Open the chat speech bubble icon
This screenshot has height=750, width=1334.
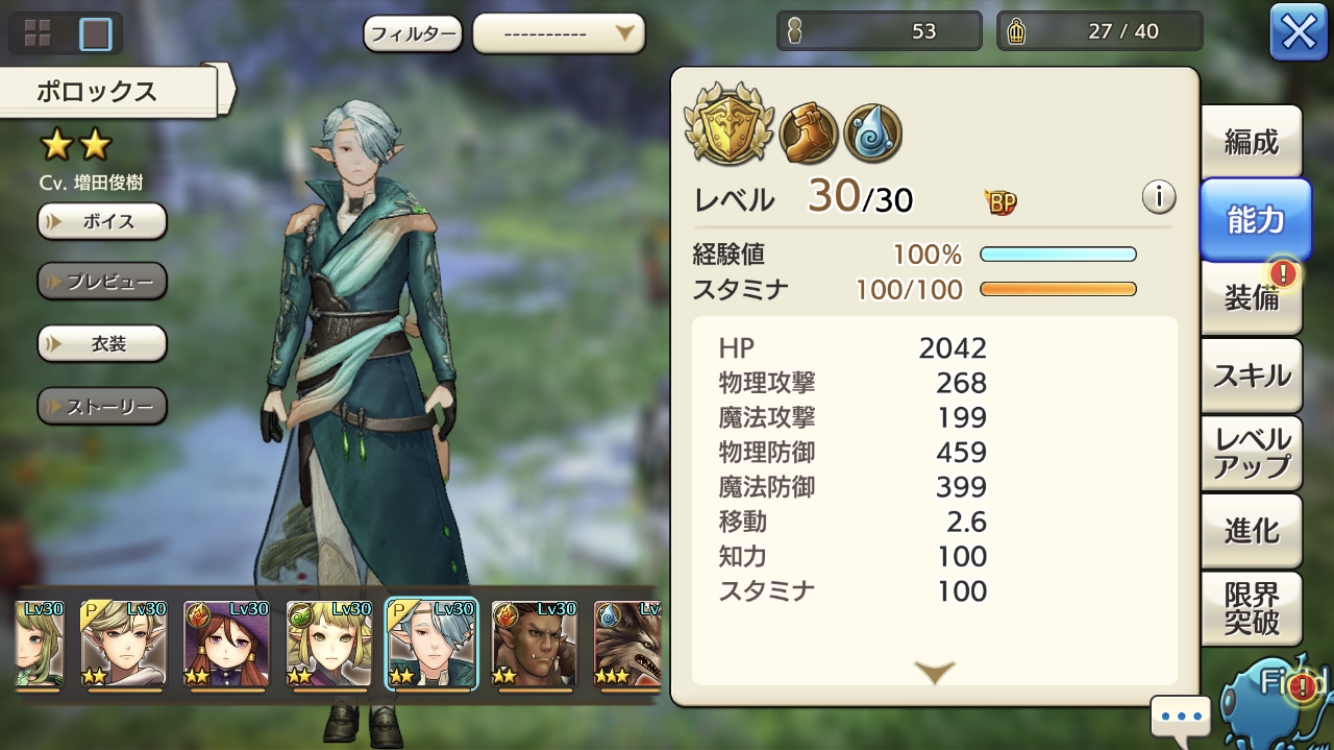pos(1181,717)
